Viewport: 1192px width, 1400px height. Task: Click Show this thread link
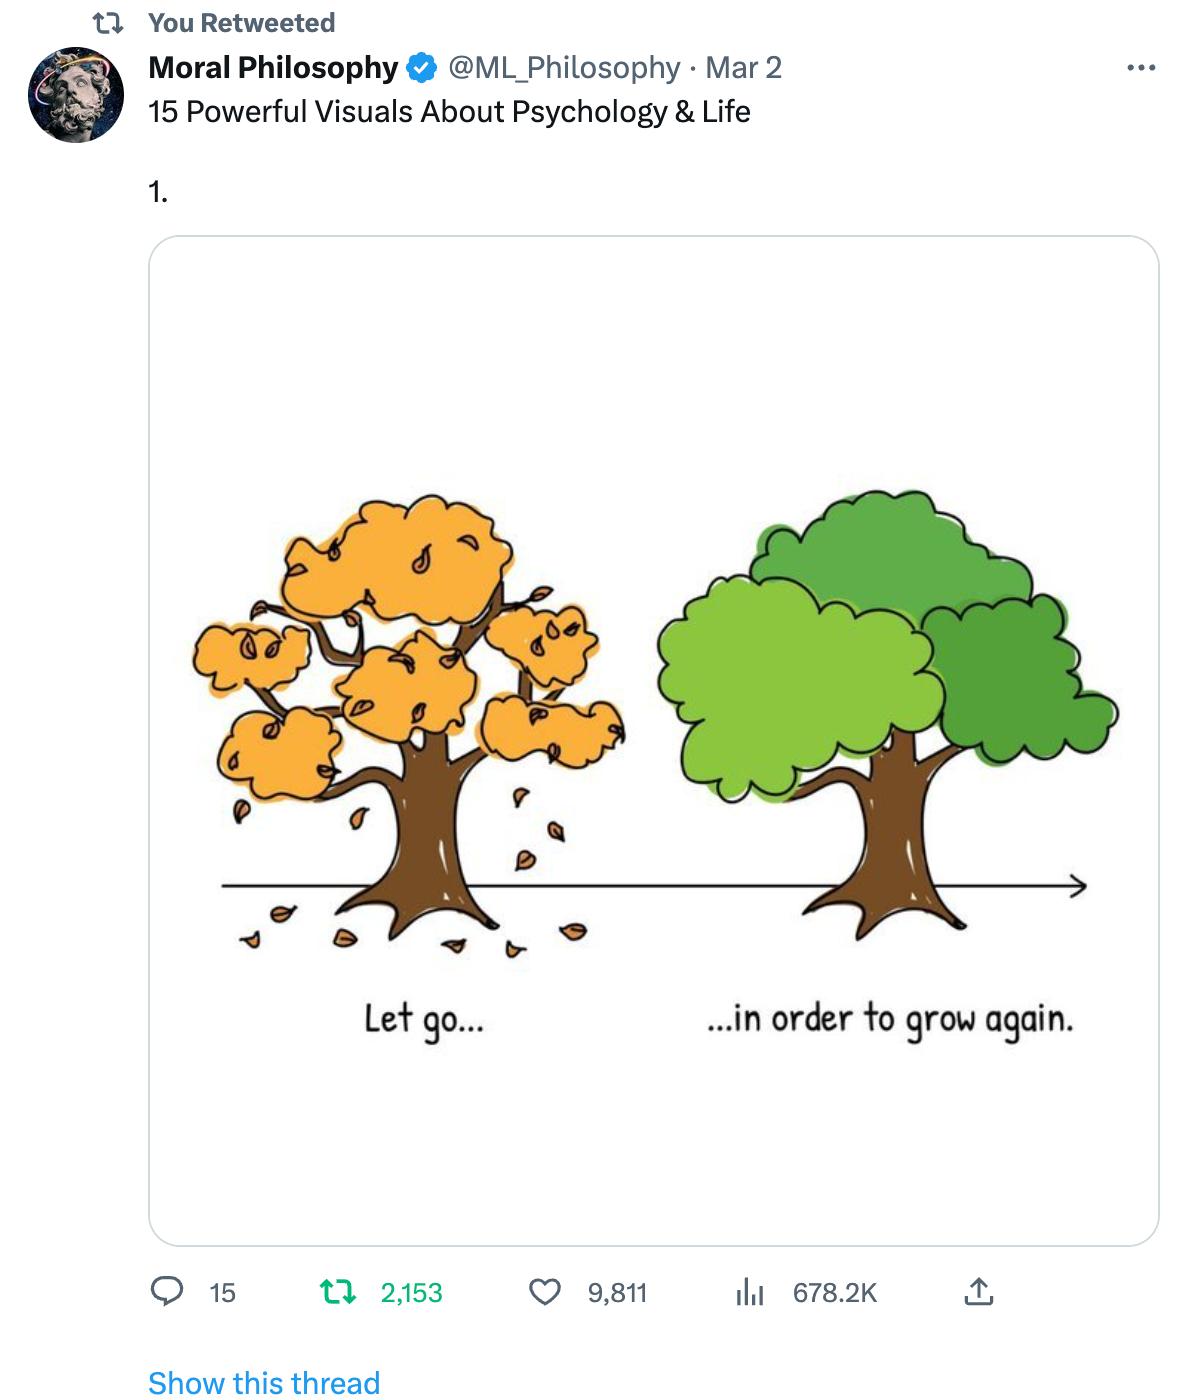(264, 1382)
